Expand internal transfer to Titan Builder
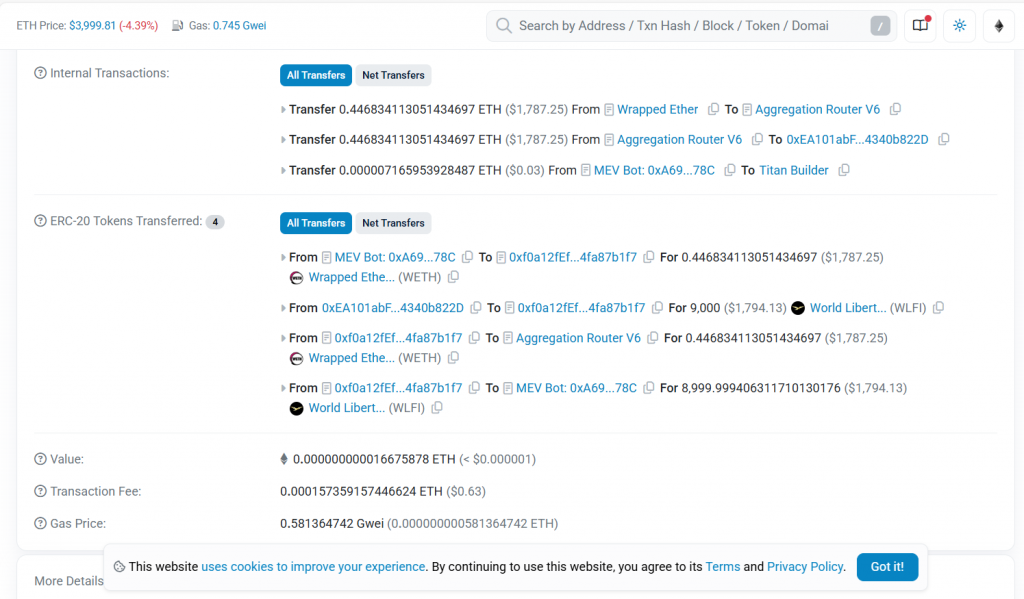The width and height of the screenshot is (1024, 599). [283, 170]
